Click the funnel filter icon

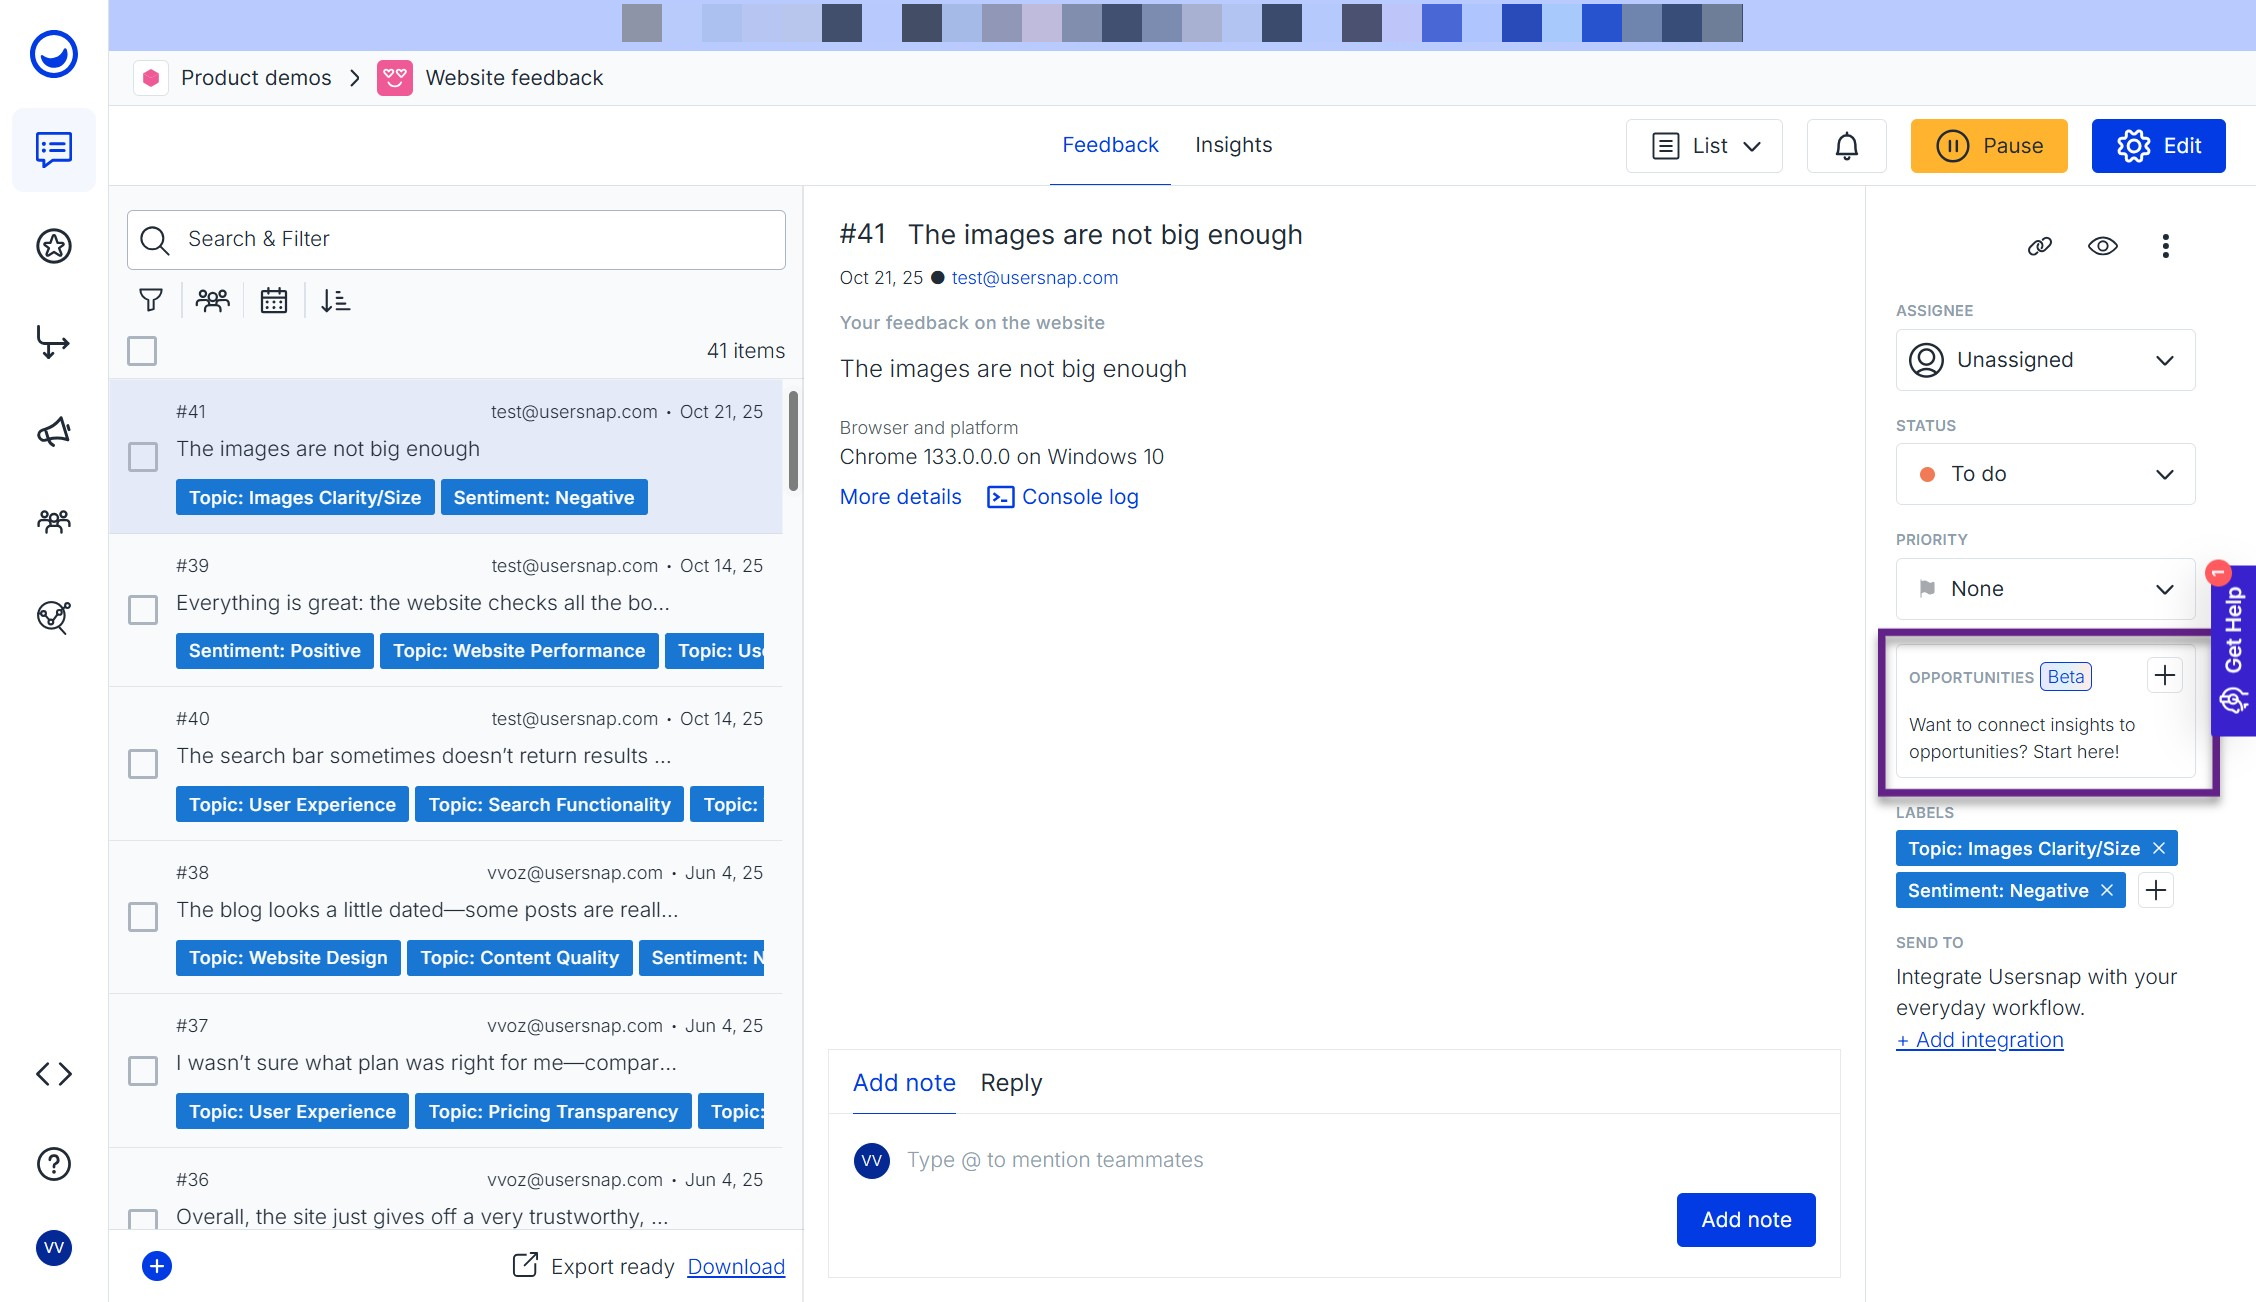tap(151, 300)
